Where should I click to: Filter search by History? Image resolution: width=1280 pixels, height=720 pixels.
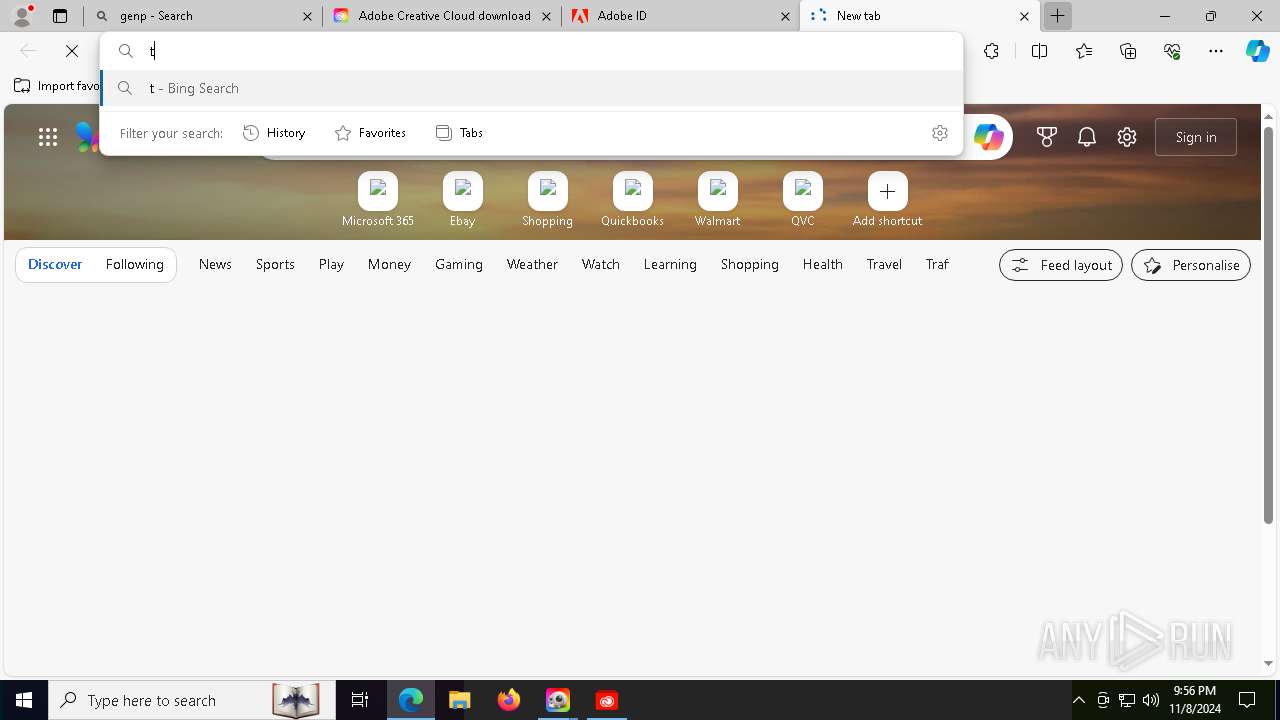pos(274,133)
